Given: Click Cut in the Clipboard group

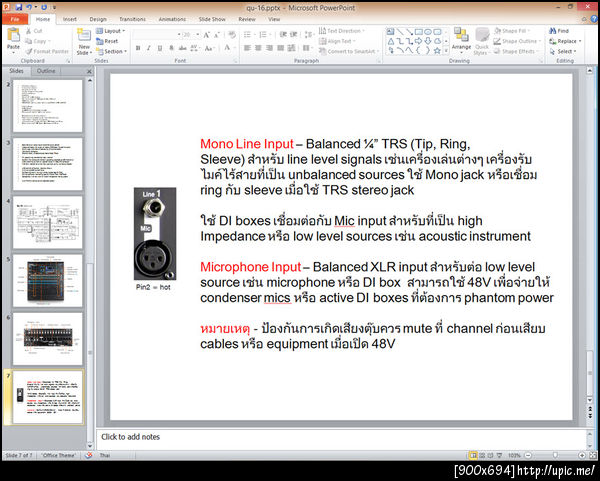Looking at the screenshot, I should (34, 31).
